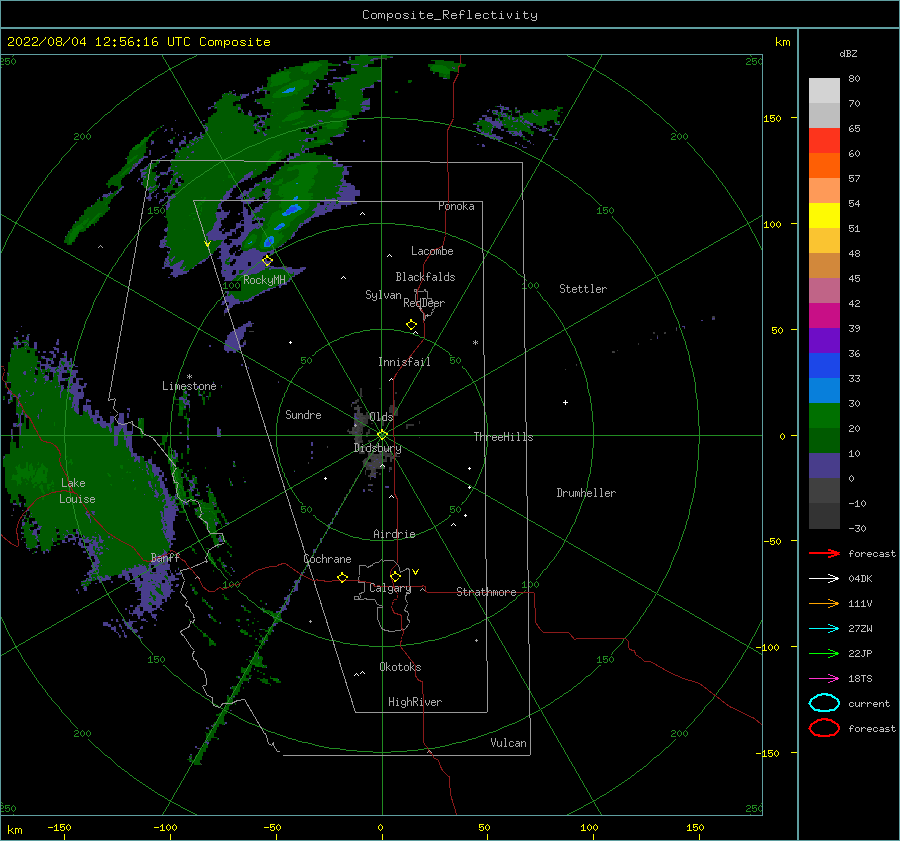
Task: Click the Banff label
Action: (x=165, y=557)
